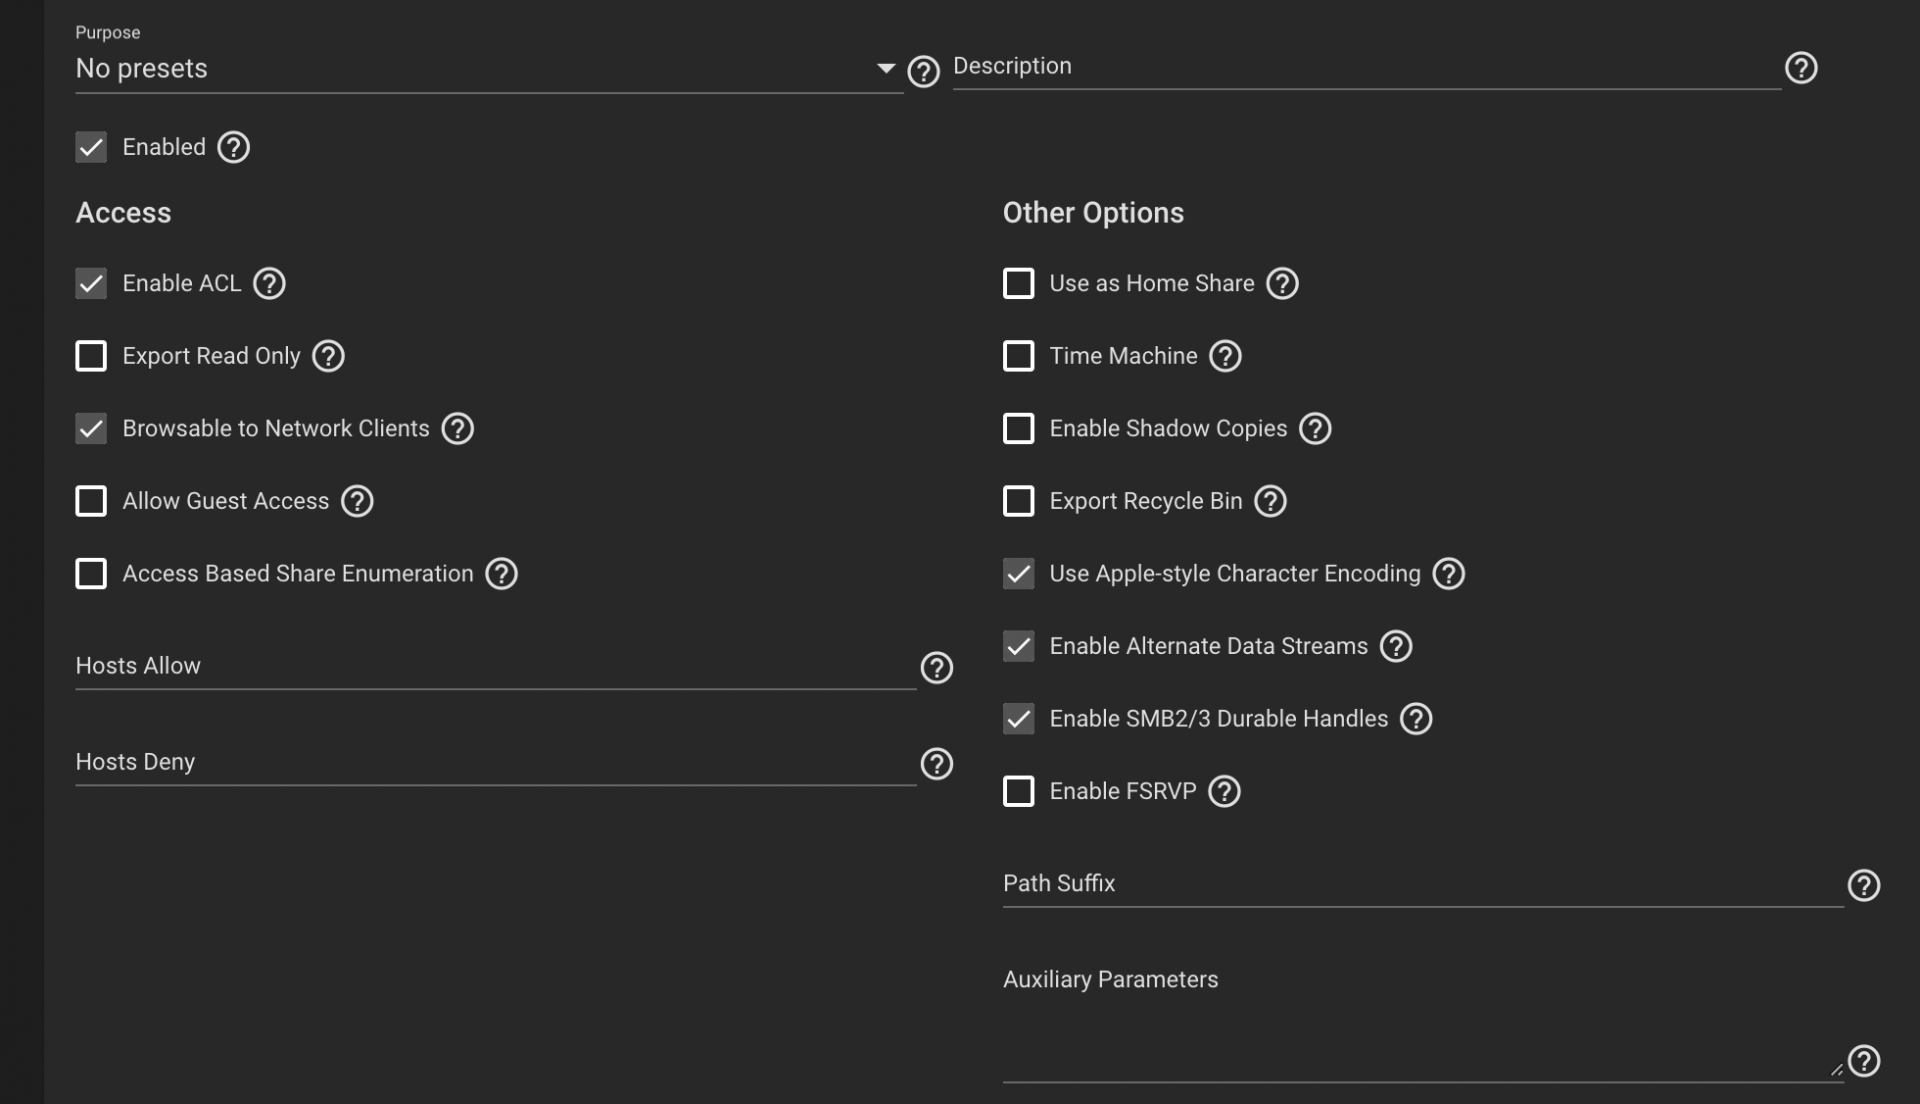The height and width of the screenshot is (1104, 1920).
Task: Check the Export Read Only checkbox
Action: 91,356
